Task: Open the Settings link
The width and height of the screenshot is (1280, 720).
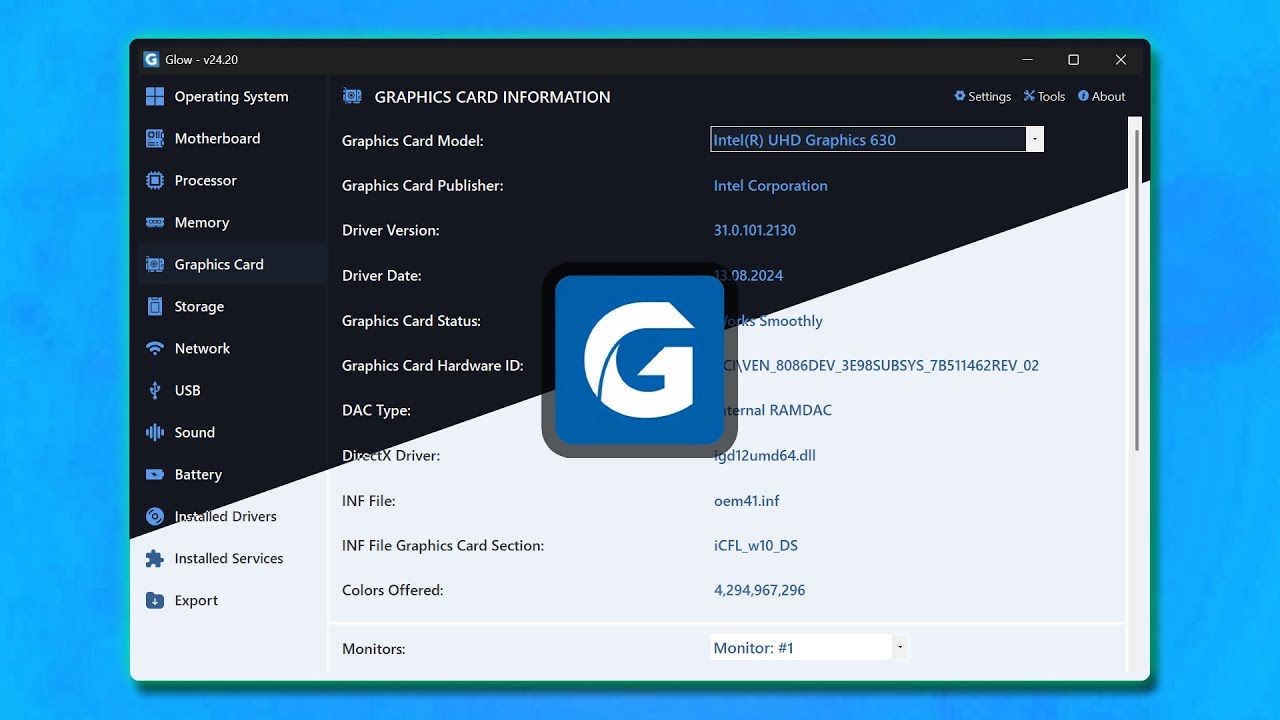Action: 983,96
